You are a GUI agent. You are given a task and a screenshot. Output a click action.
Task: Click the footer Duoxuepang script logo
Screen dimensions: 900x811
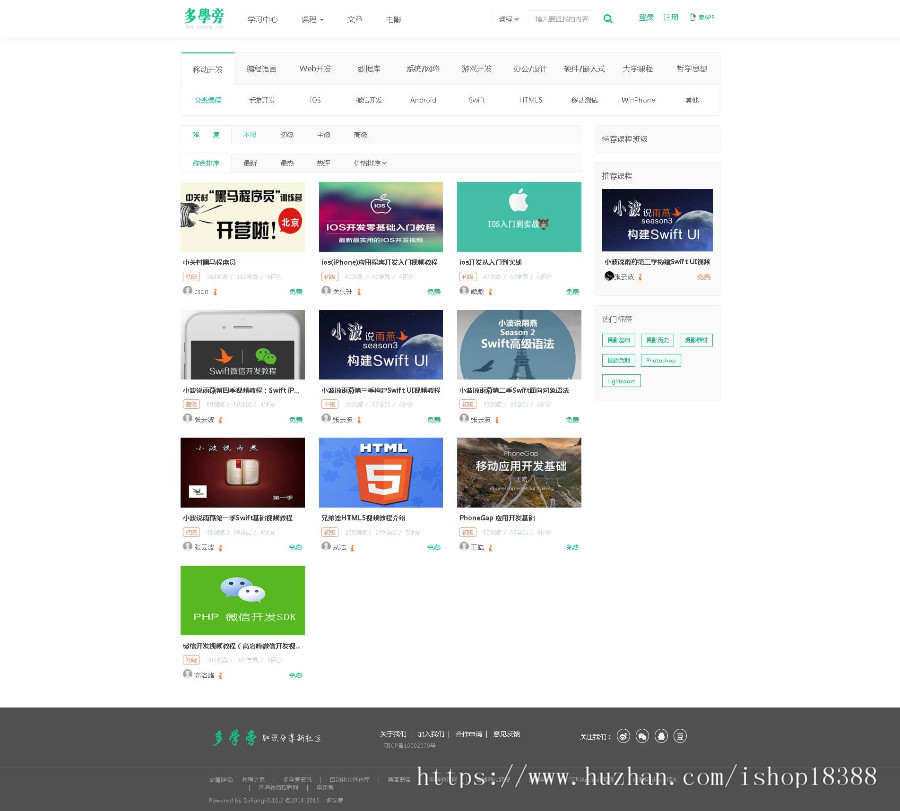point(267,738)
